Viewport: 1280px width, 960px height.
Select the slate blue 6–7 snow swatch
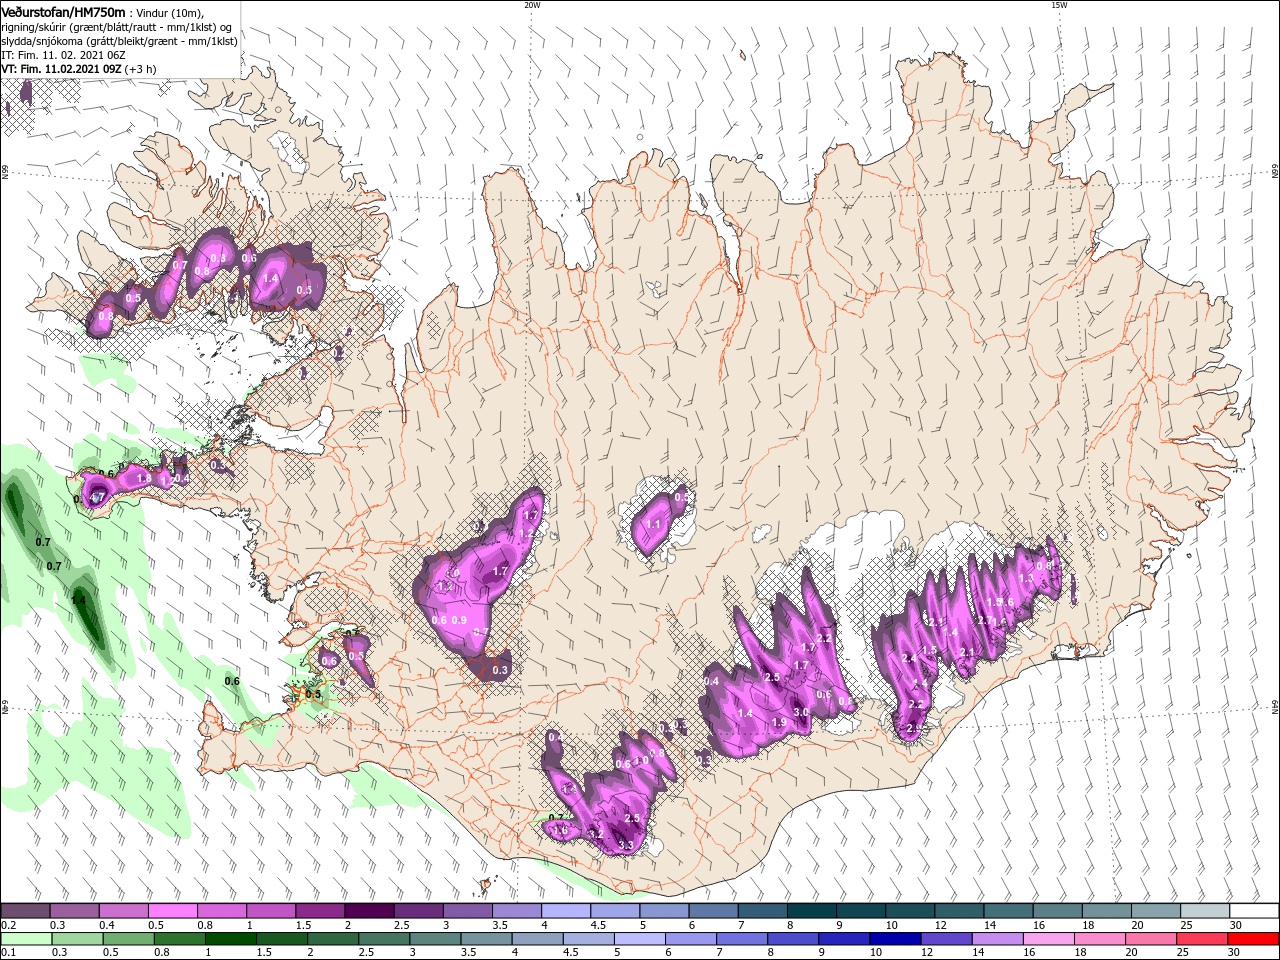(x=713, y=911)
